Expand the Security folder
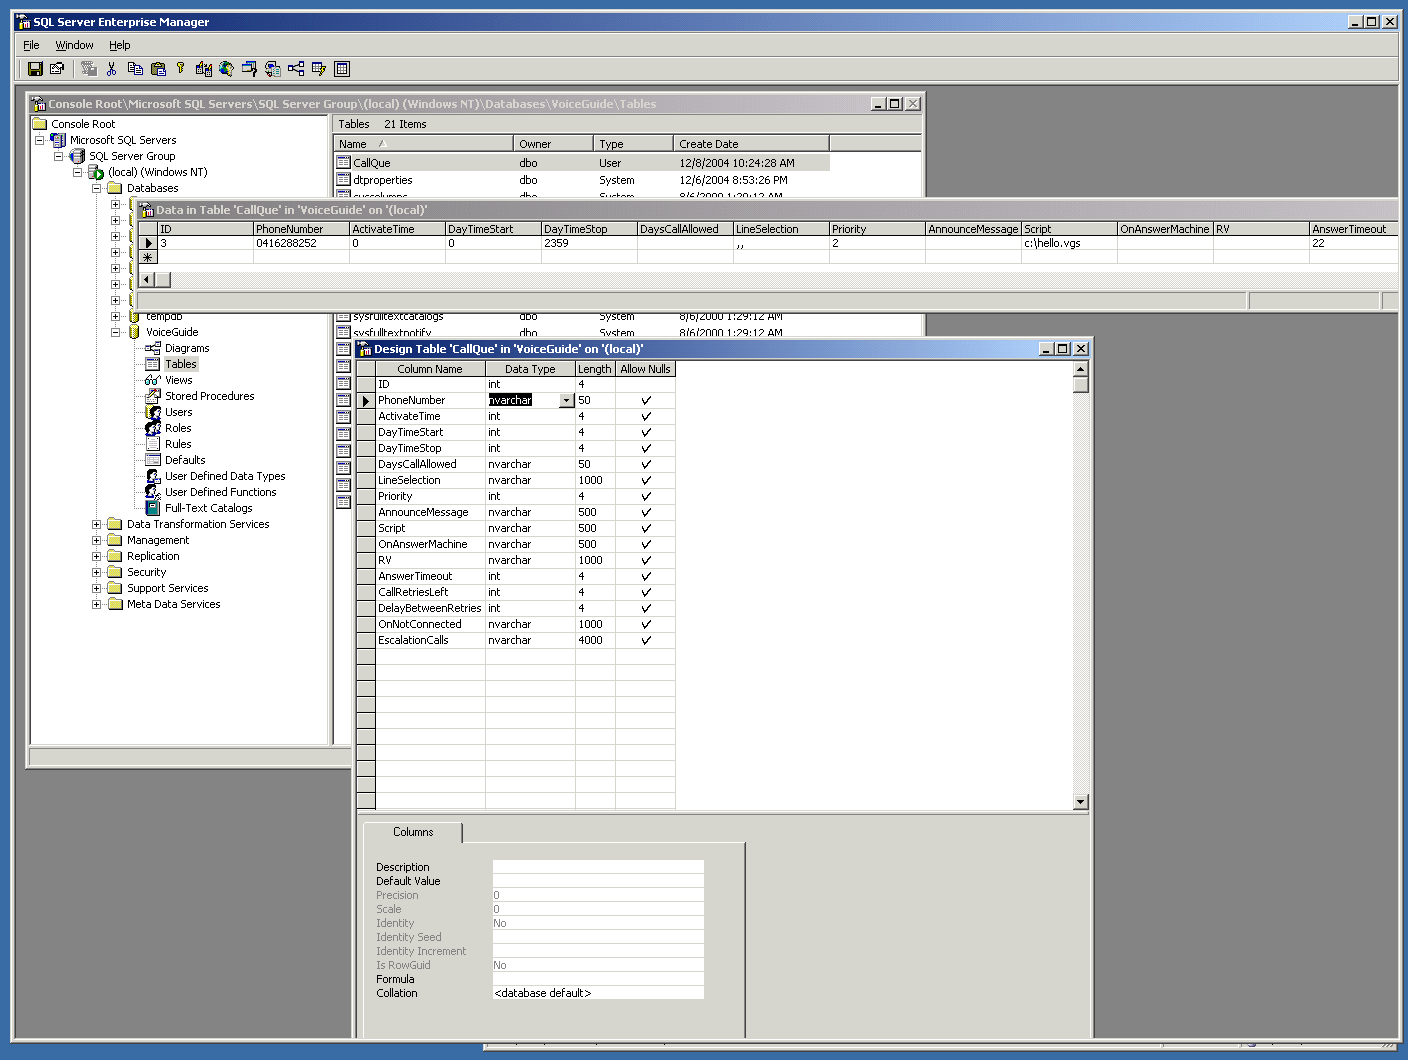1408x1060 pixels. coord(97,572)
